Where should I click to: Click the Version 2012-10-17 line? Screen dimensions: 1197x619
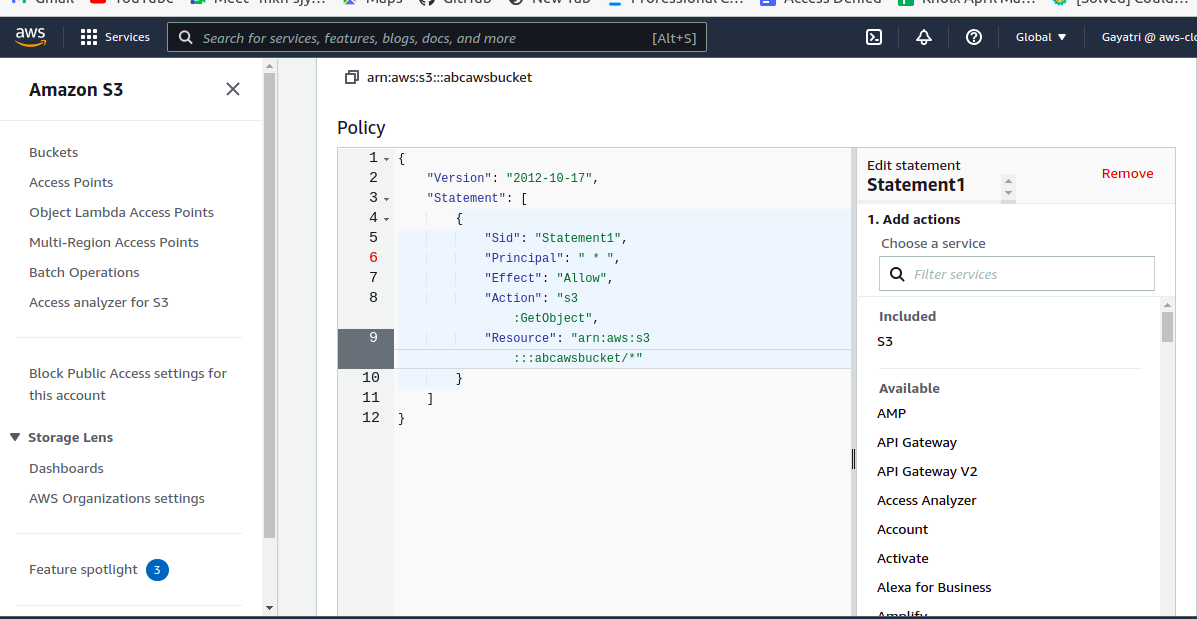click(512, 178)
